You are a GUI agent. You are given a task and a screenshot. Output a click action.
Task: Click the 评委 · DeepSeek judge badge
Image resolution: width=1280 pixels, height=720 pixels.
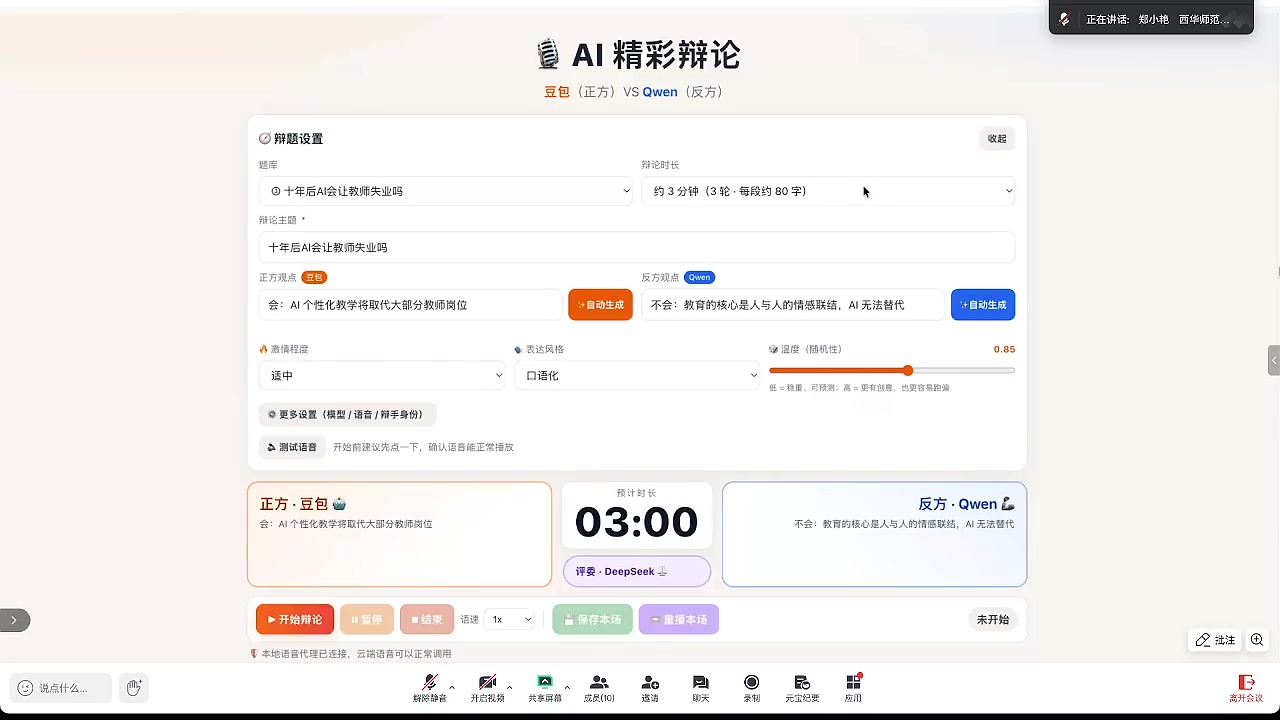637,572
